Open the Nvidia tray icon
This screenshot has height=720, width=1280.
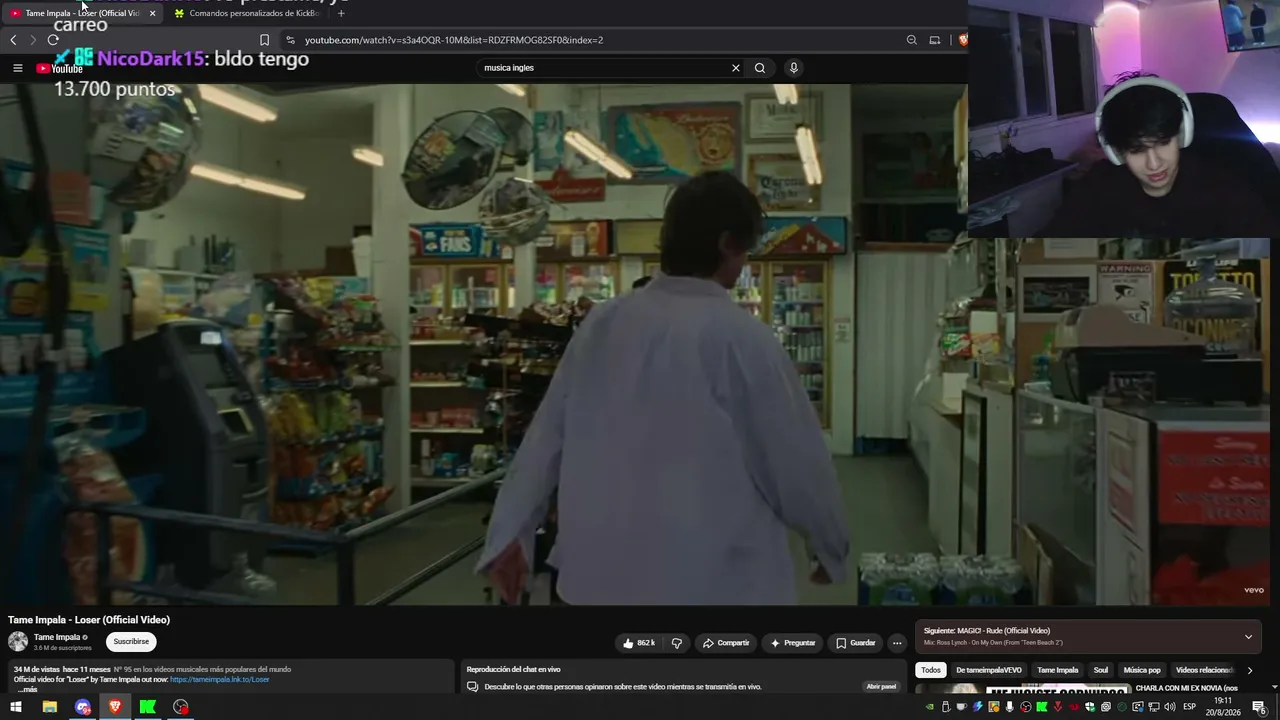[929, 707]
